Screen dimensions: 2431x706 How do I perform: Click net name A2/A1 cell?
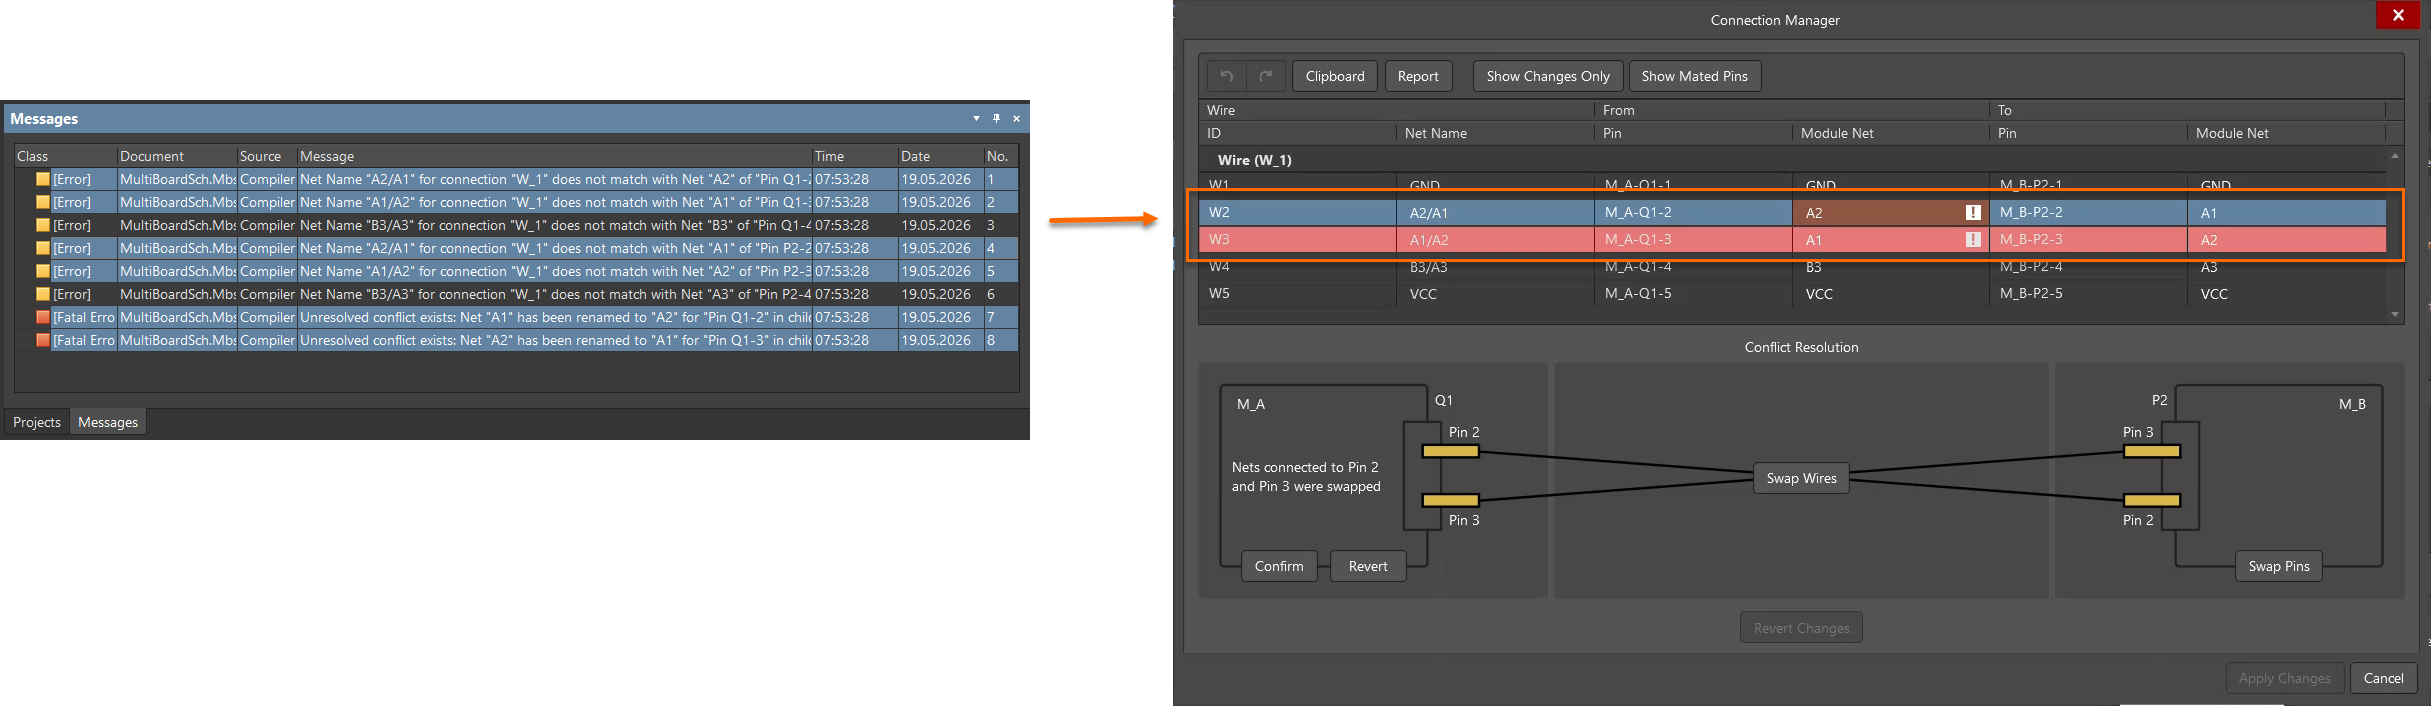(1495, 212)
